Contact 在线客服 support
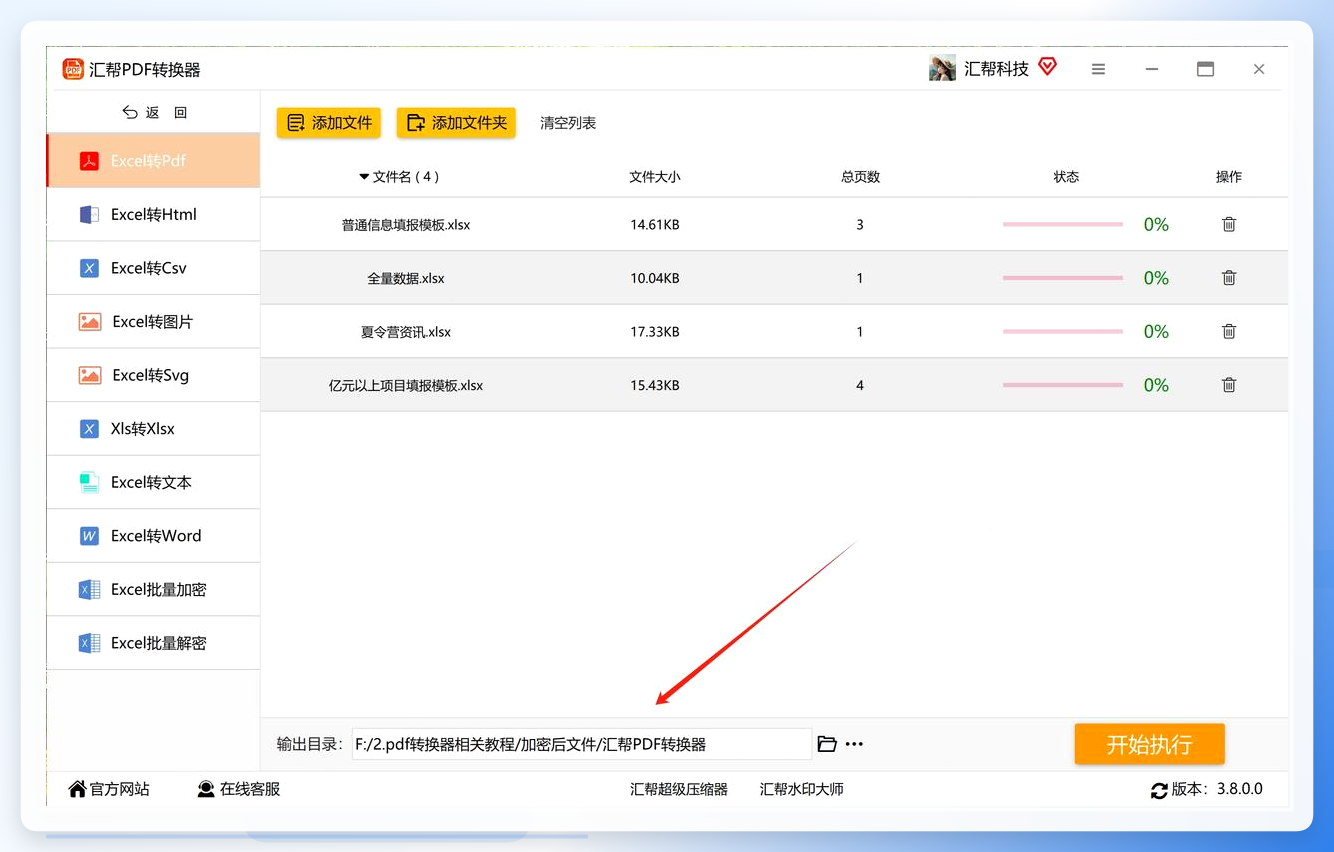This screenshot has width=1334, height=852. [x=238, y=789]
